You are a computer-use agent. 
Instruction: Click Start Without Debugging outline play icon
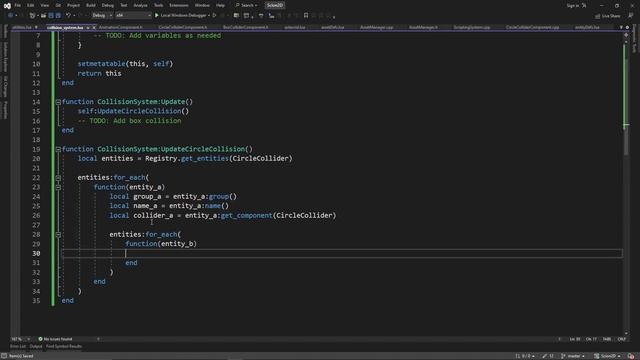214,16
